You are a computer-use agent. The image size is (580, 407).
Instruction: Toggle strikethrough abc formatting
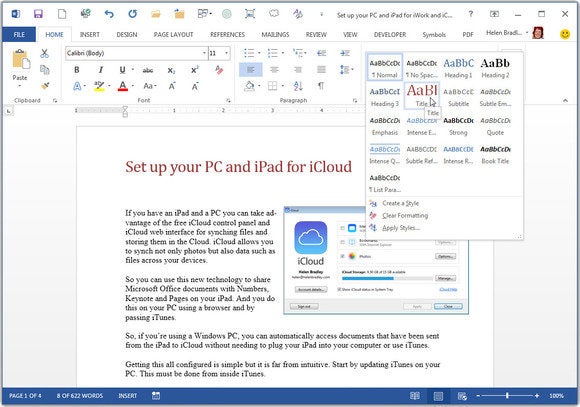coord(148,70)
